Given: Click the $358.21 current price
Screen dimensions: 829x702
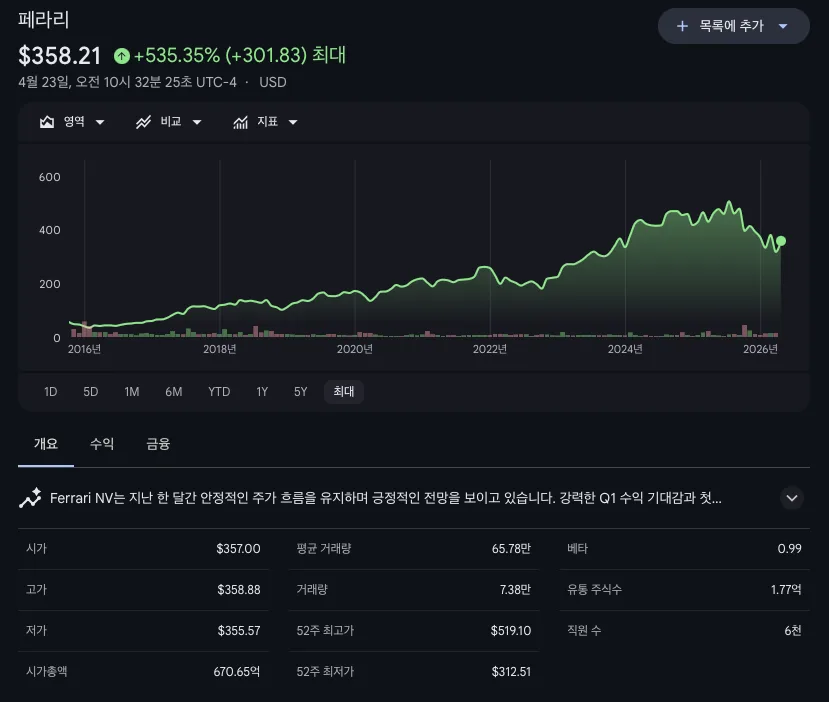Looking at the screenshot, I should pos(59,56).
